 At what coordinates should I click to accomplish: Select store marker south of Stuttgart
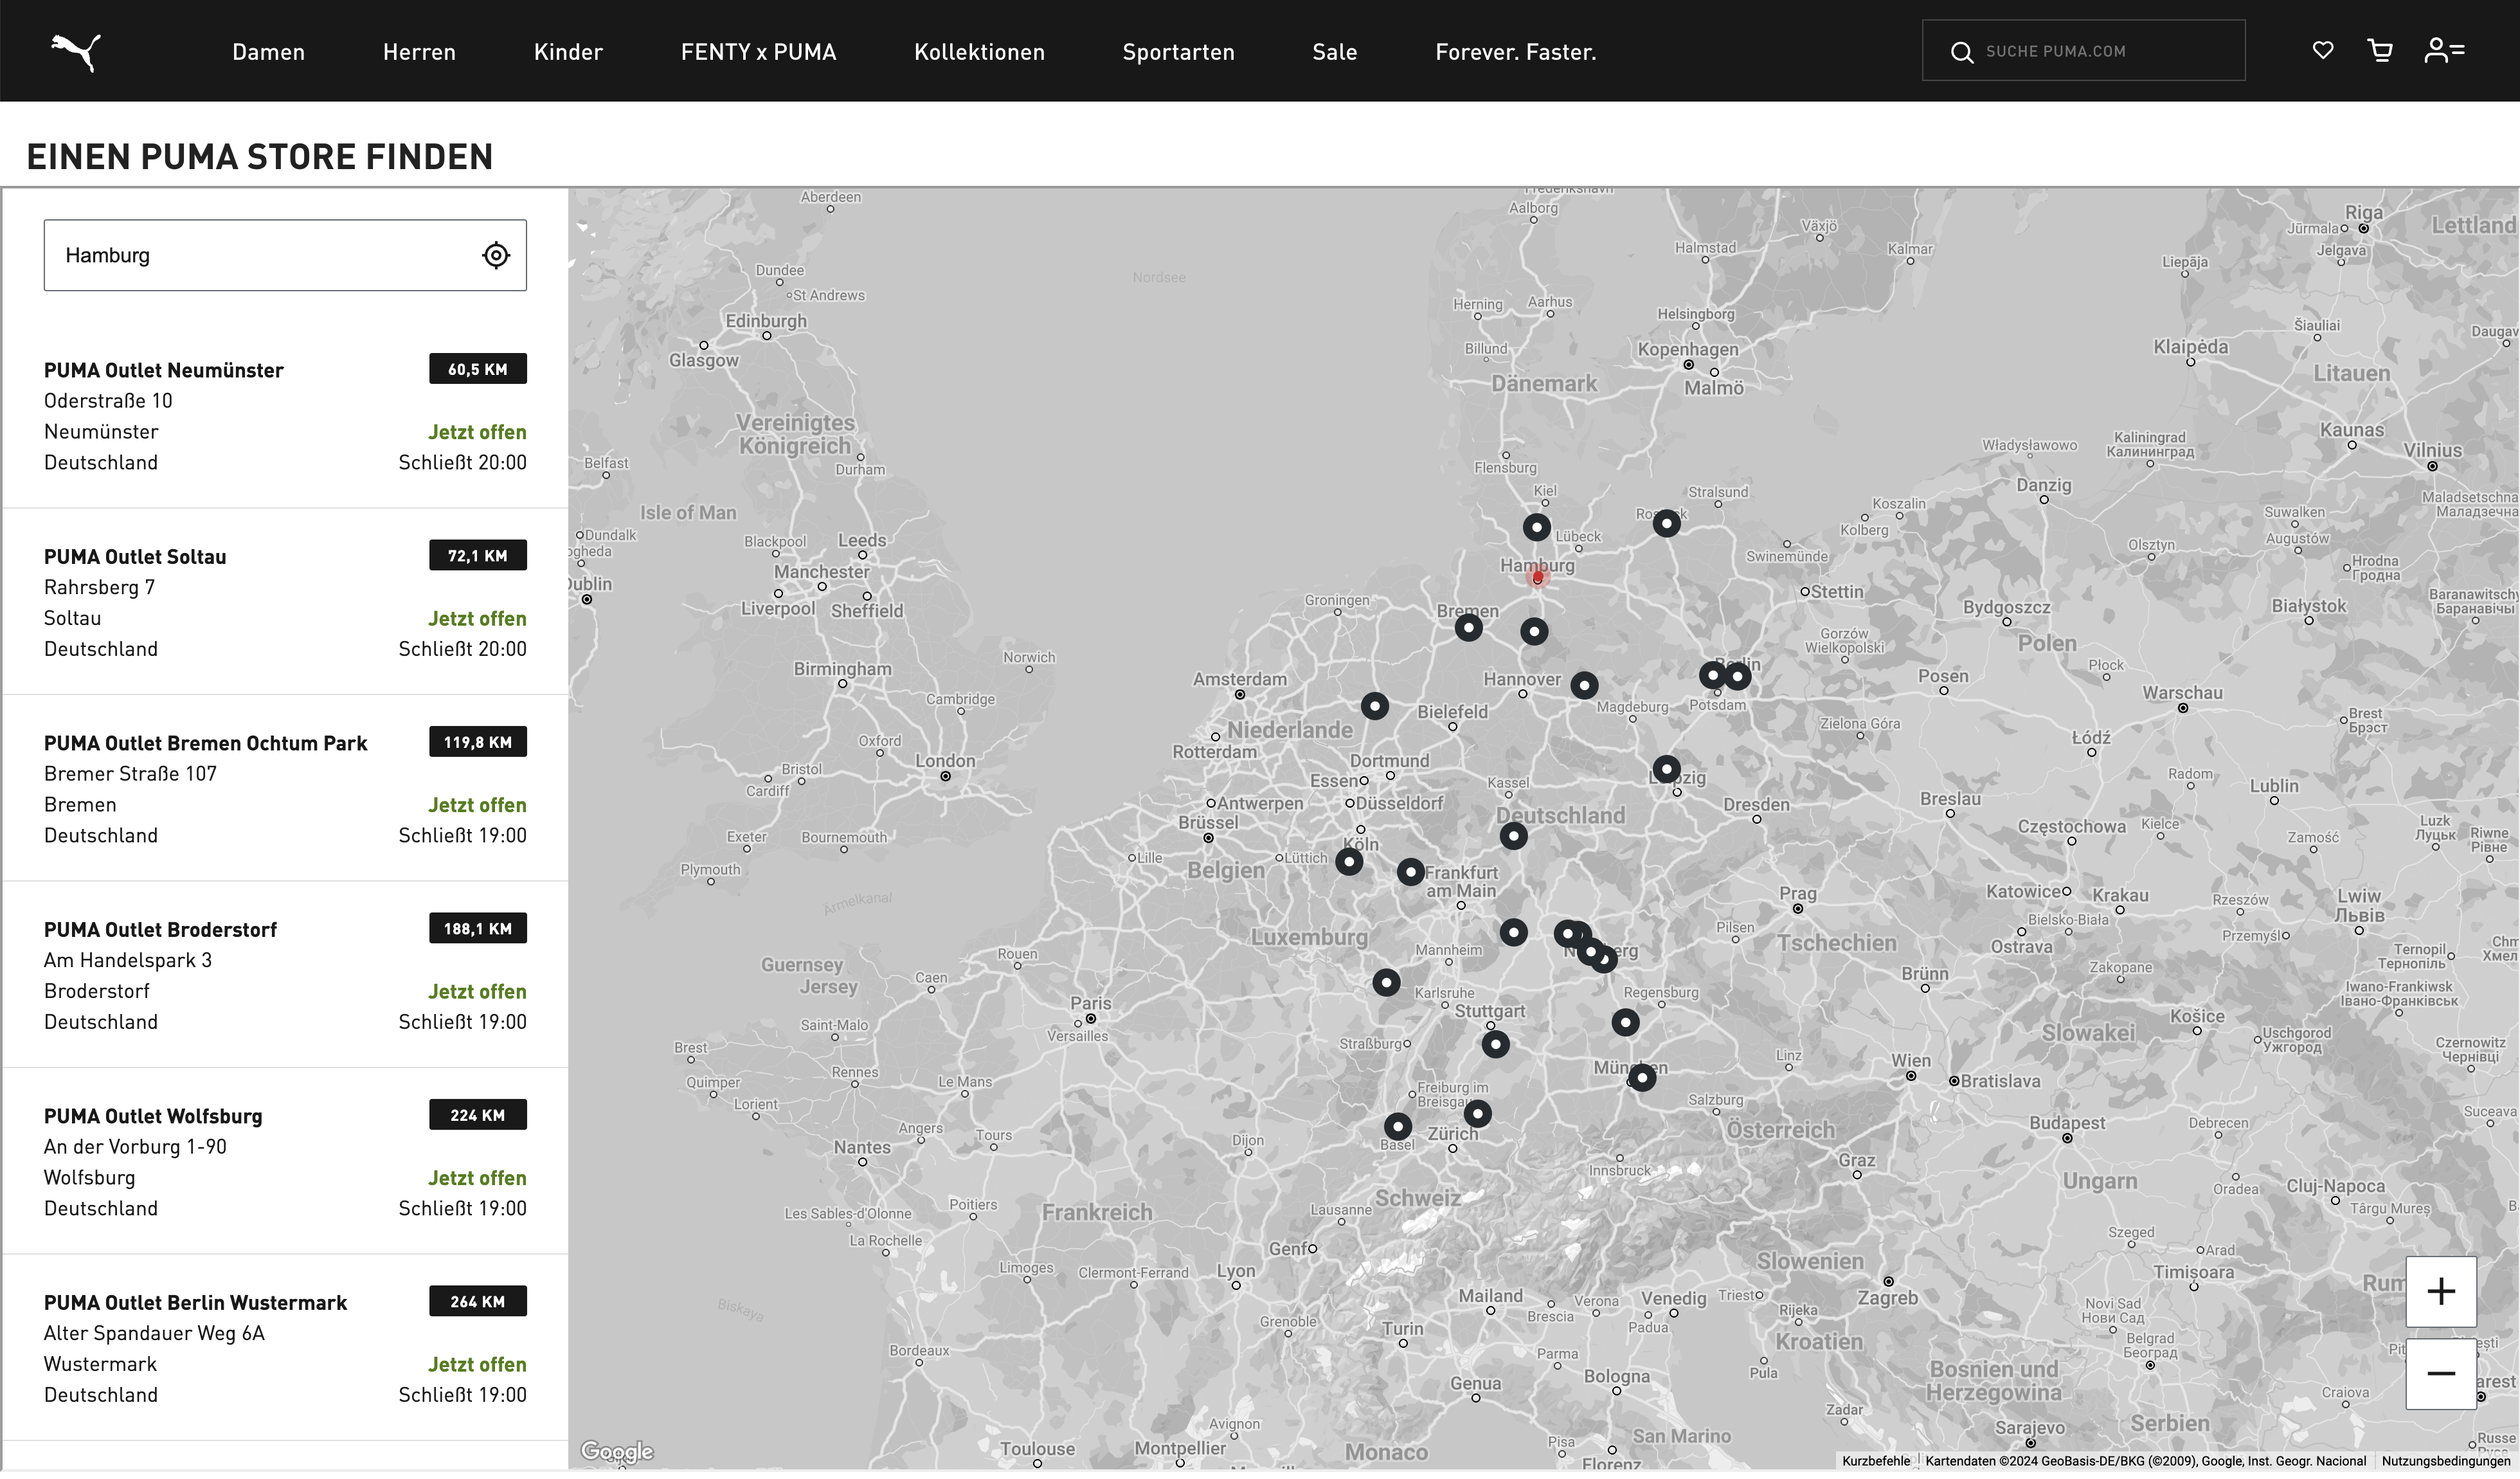coord(1495,1045)
